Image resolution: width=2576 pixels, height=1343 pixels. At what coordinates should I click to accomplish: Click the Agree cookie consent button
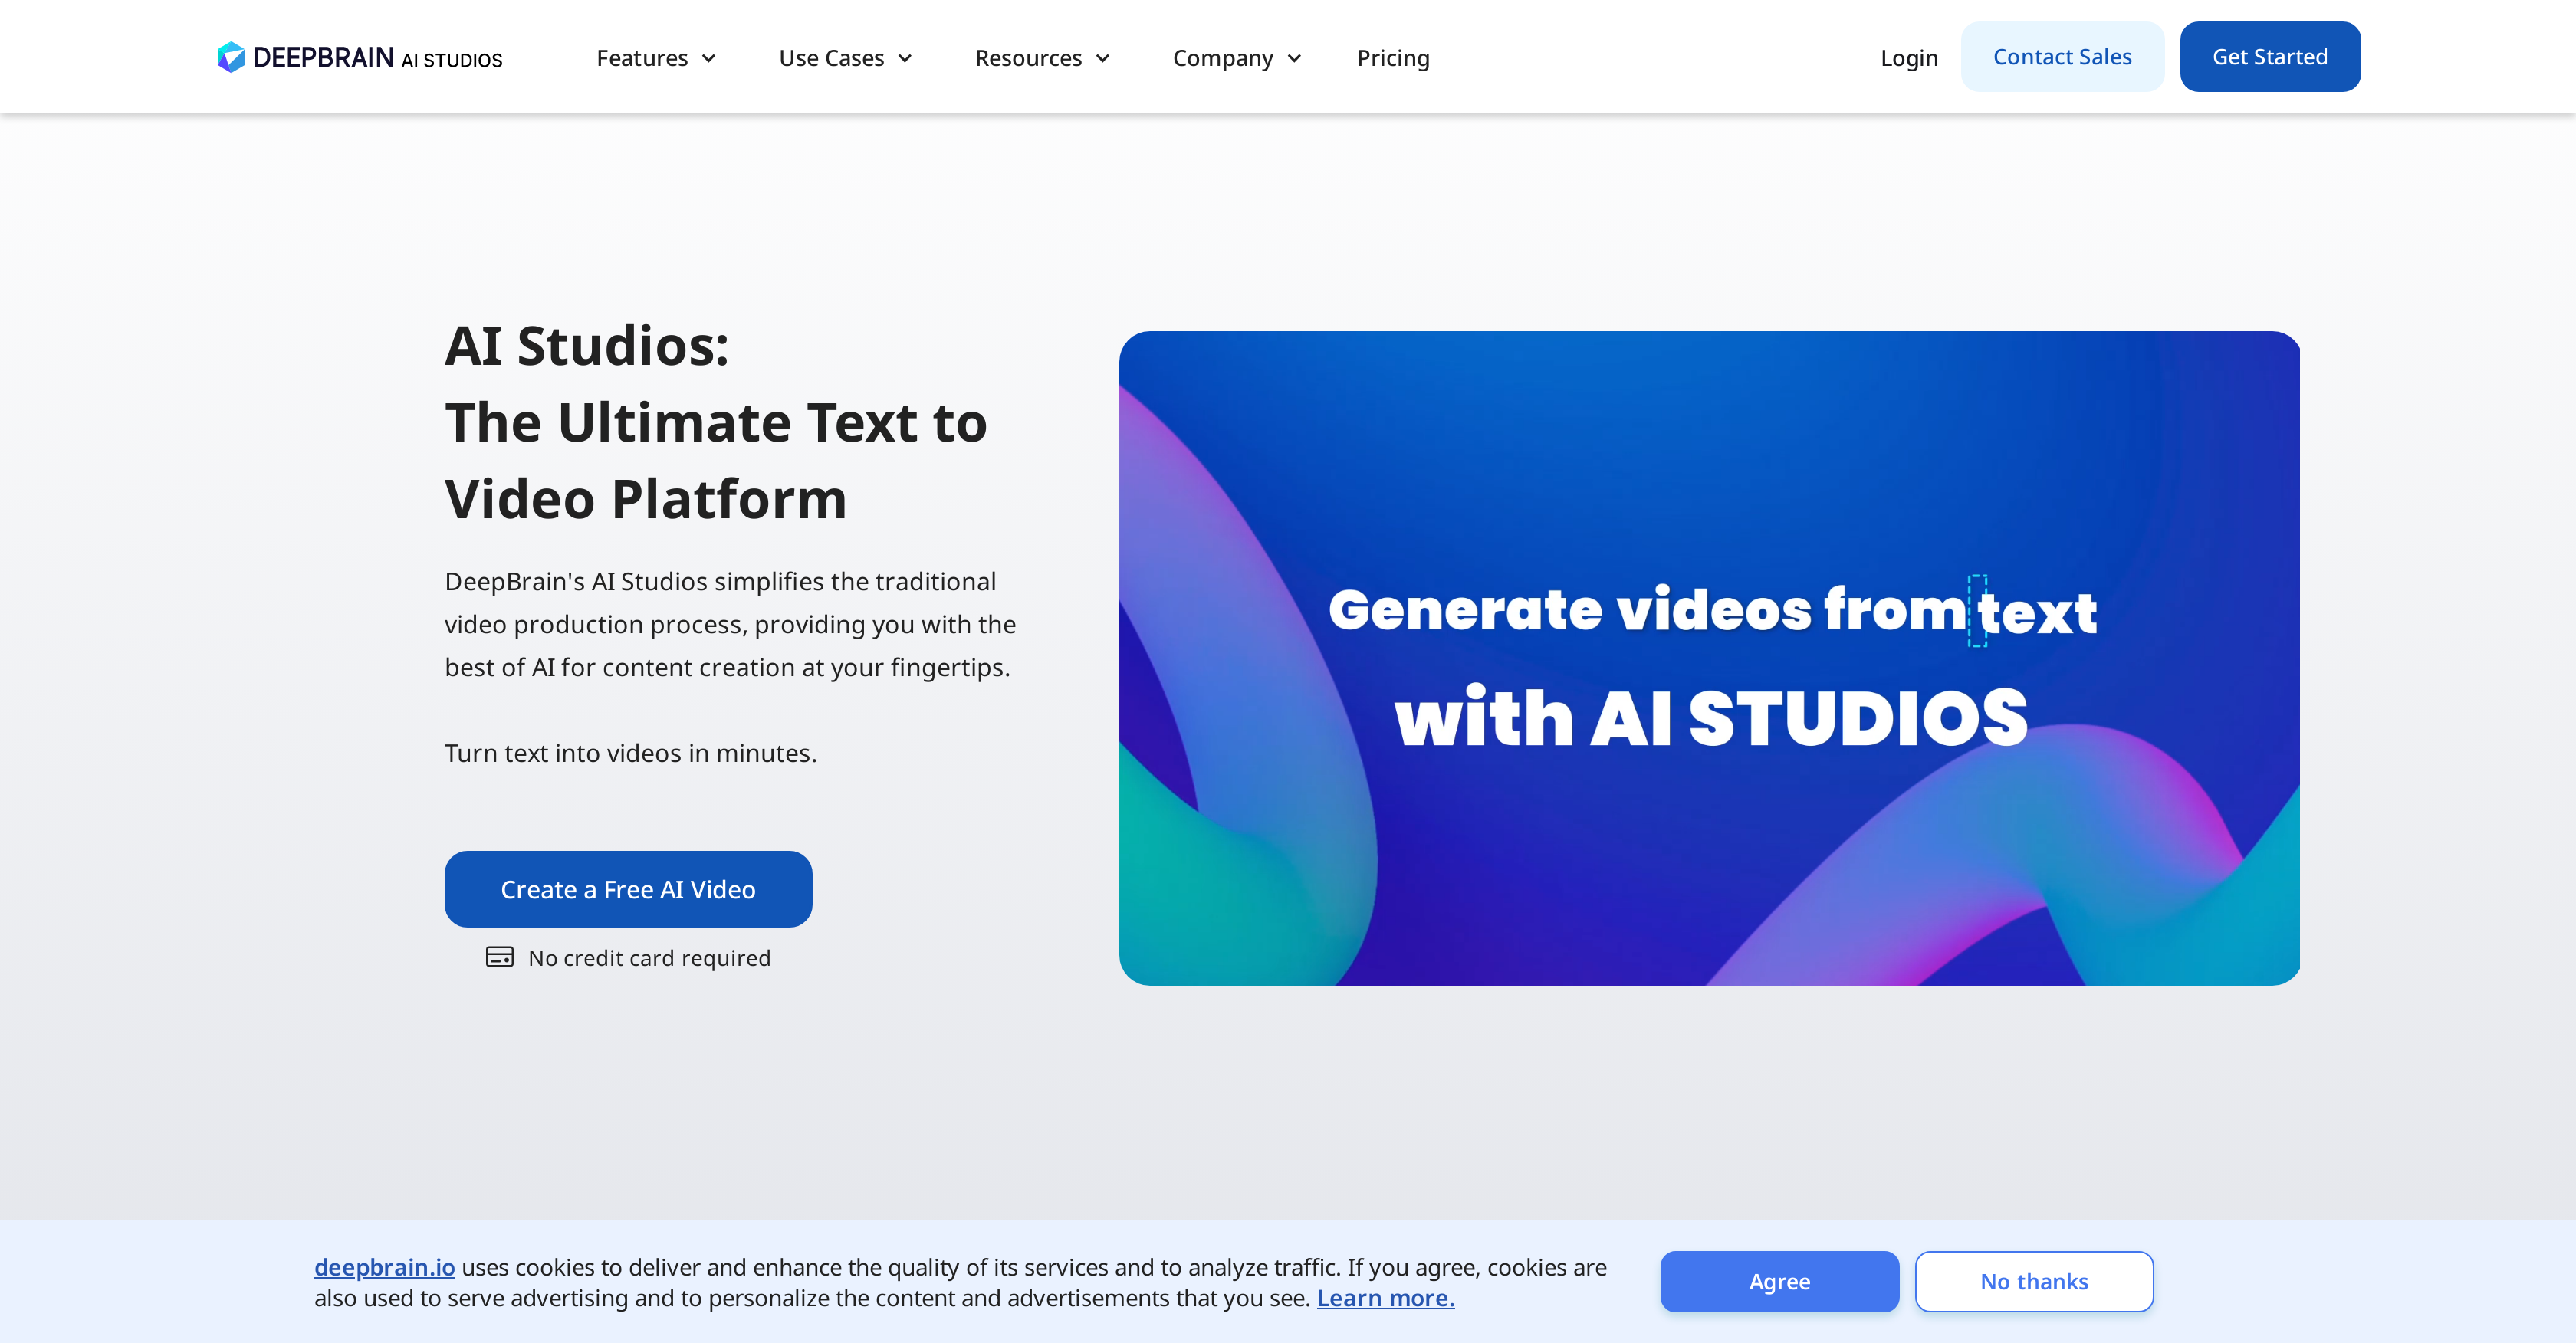pos(1779,1282)
